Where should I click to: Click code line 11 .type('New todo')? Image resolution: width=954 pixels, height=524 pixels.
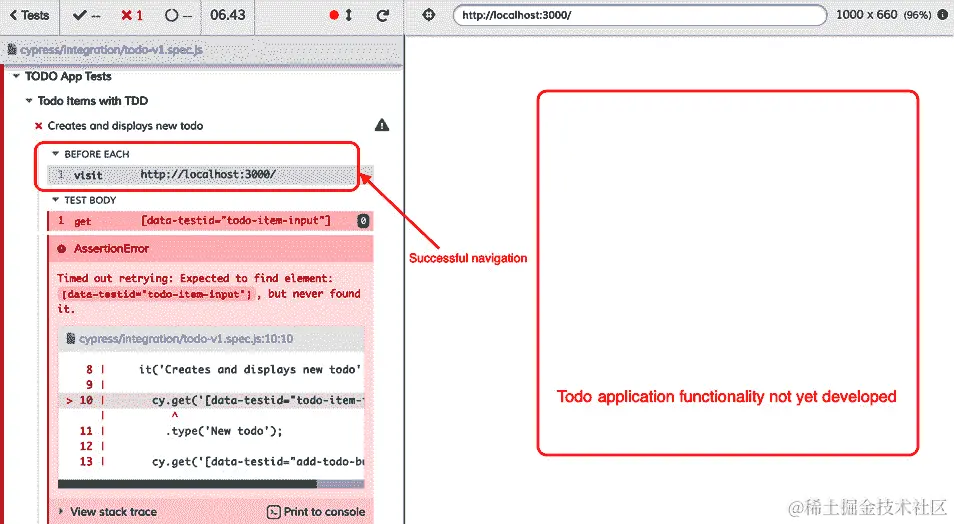point(211,431)
